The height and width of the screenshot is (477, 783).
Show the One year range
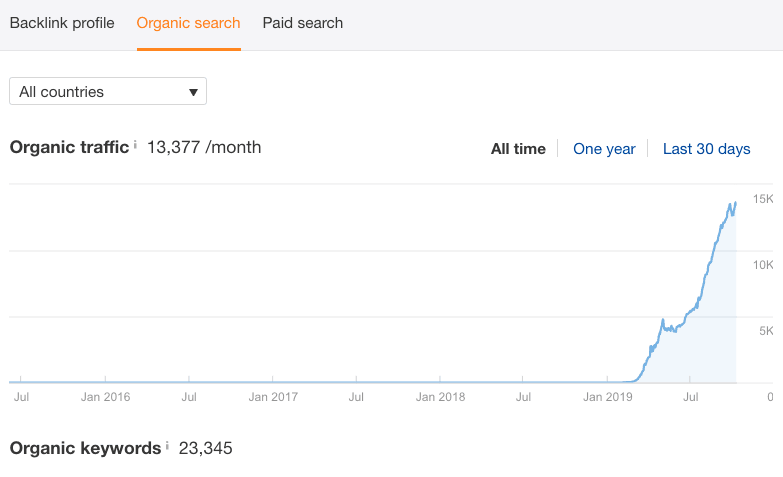(x=604, y=149)
